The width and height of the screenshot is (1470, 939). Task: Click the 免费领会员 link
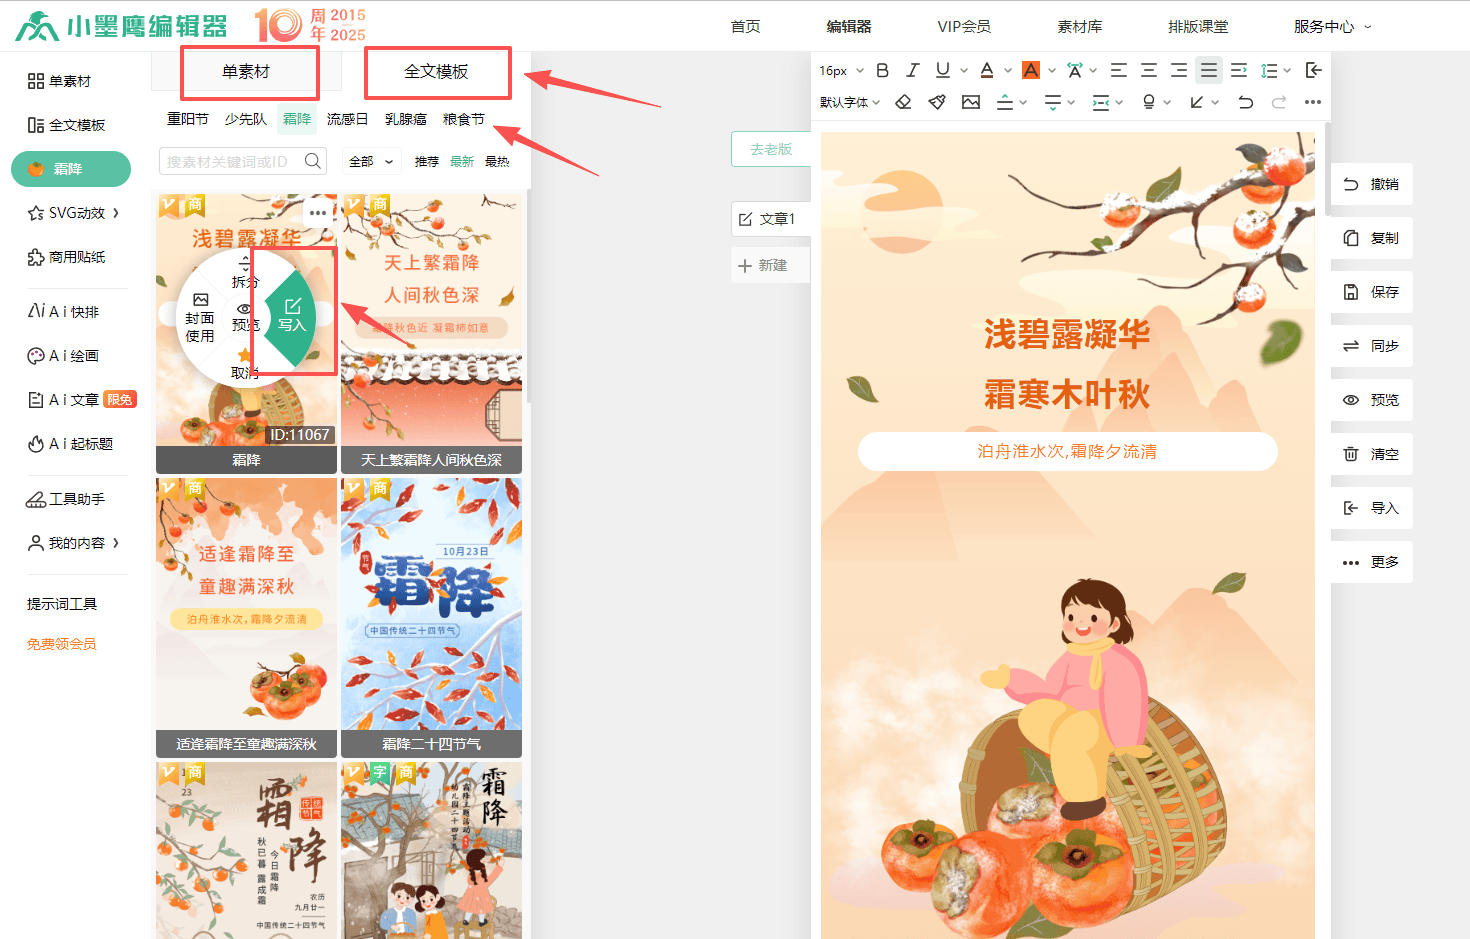tap(62, 644)
